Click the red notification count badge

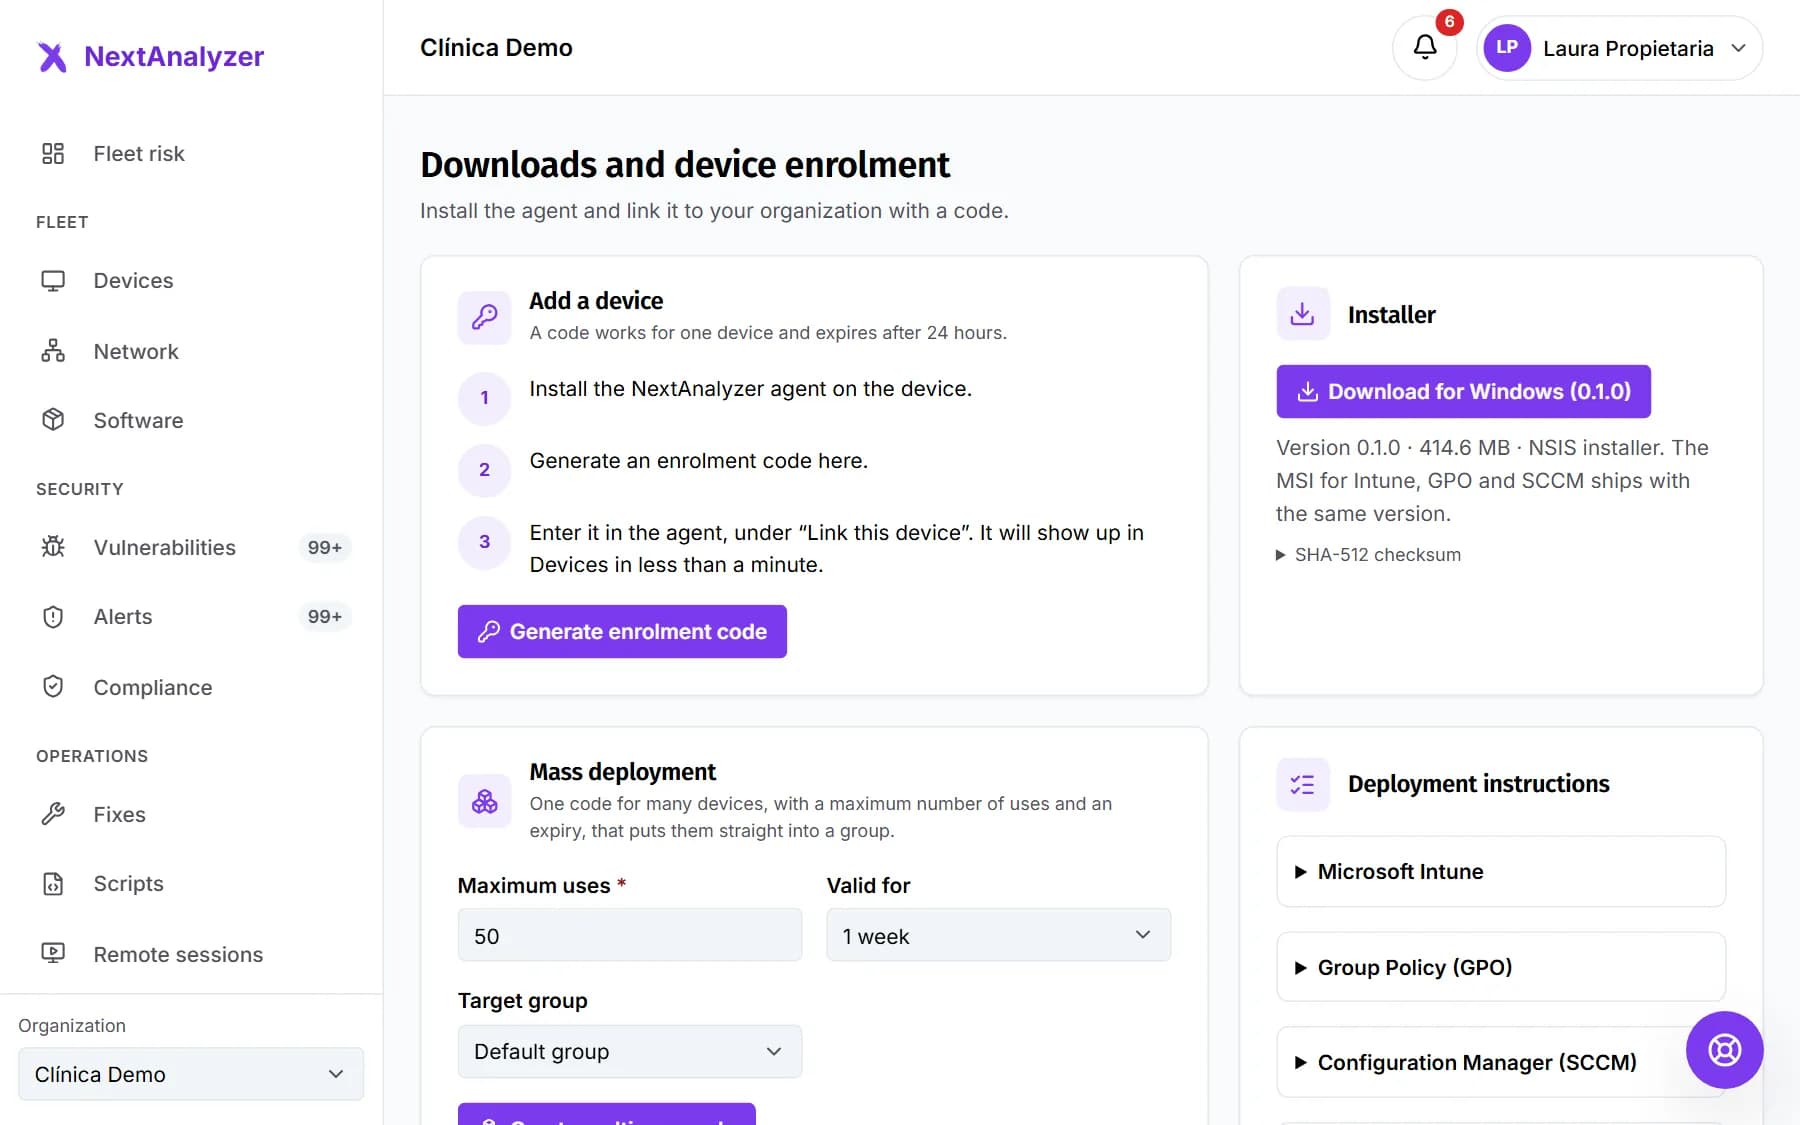tap(1449, 22)
